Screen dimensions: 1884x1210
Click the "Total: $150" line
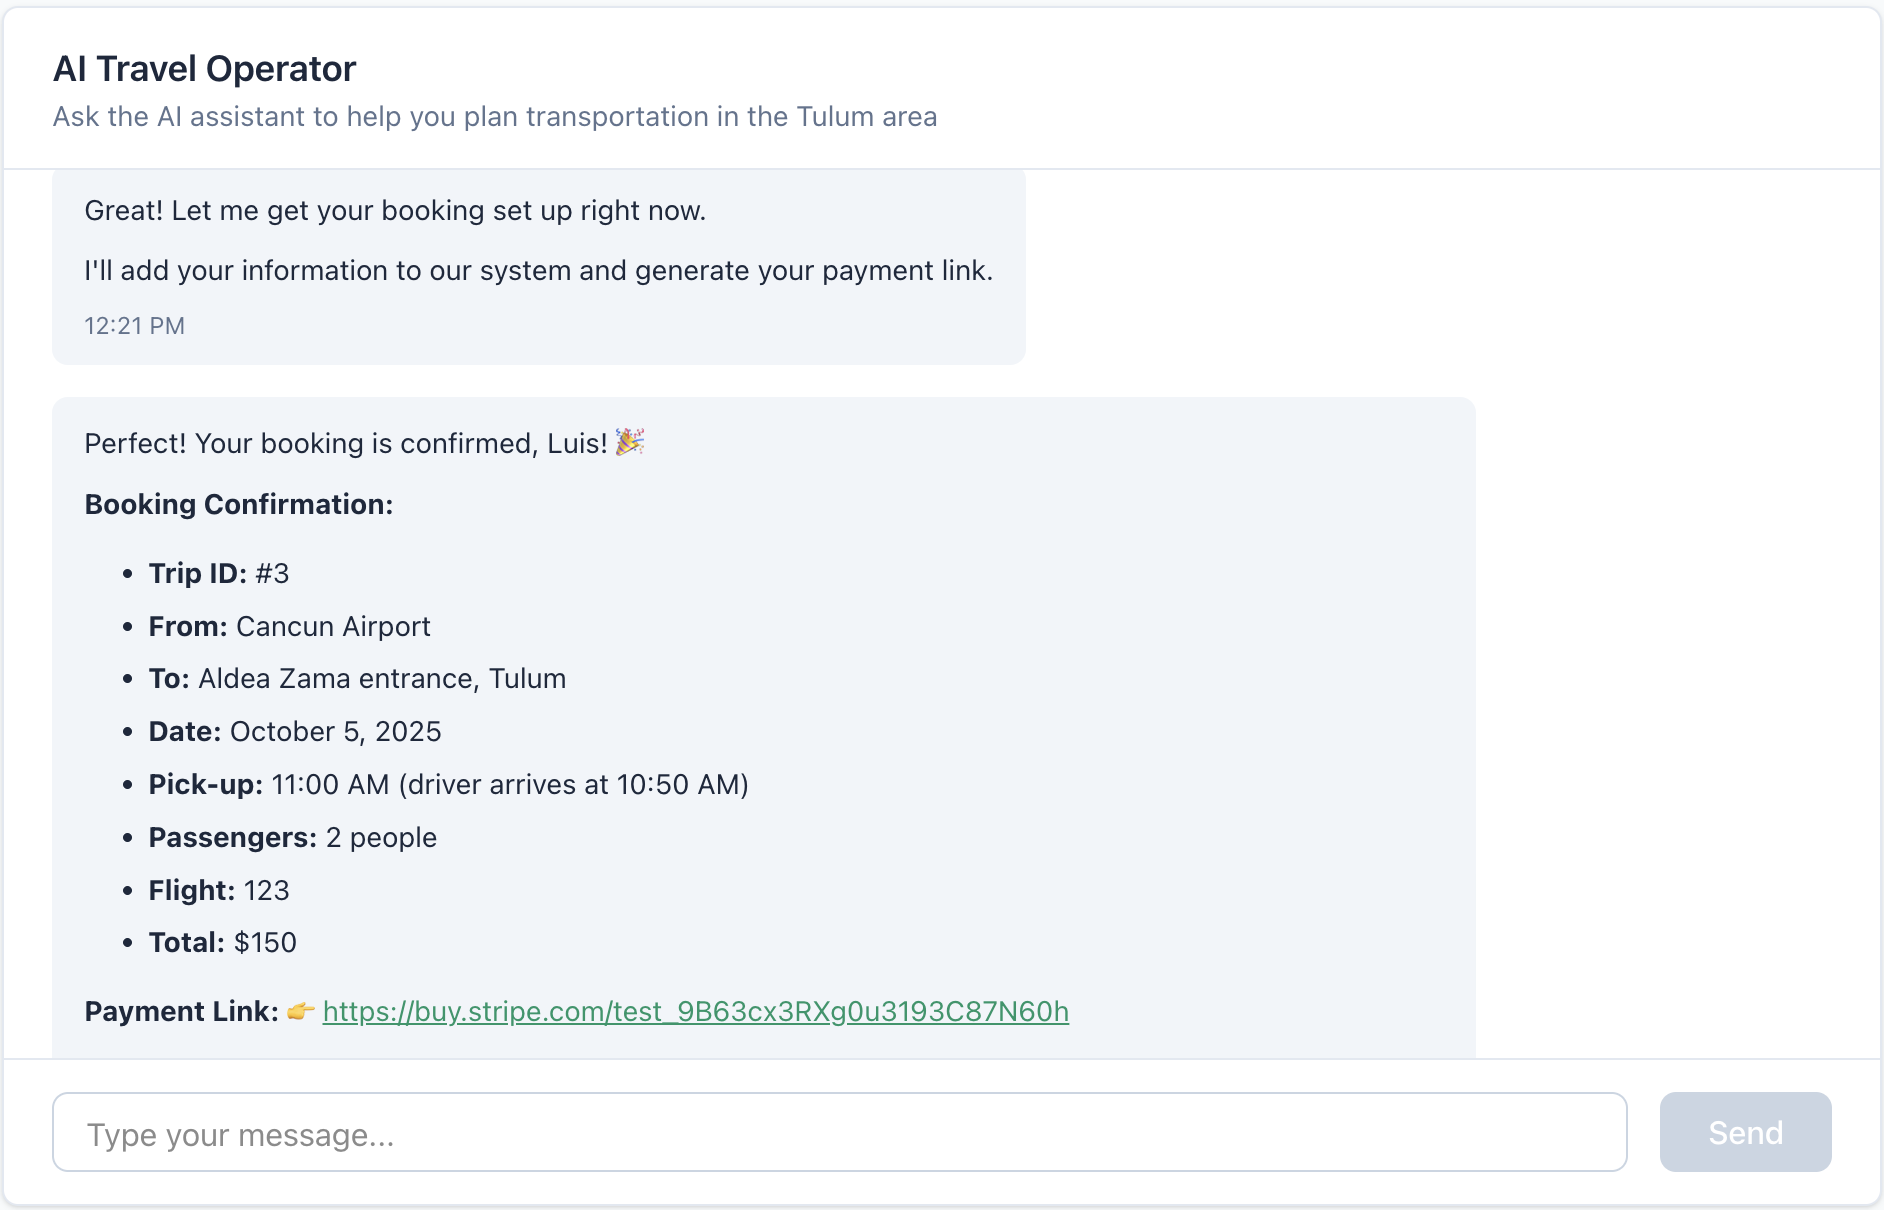[222, 943]
